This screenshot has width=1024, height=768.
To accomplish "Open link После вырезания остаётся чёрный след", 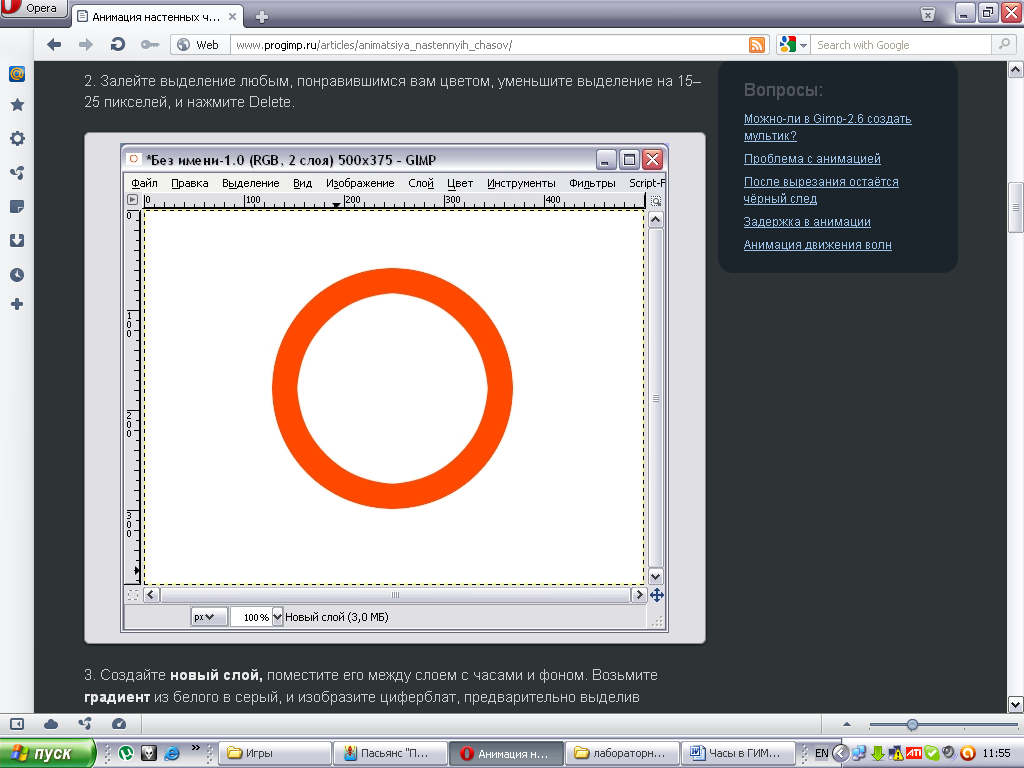I will [821, 190].
